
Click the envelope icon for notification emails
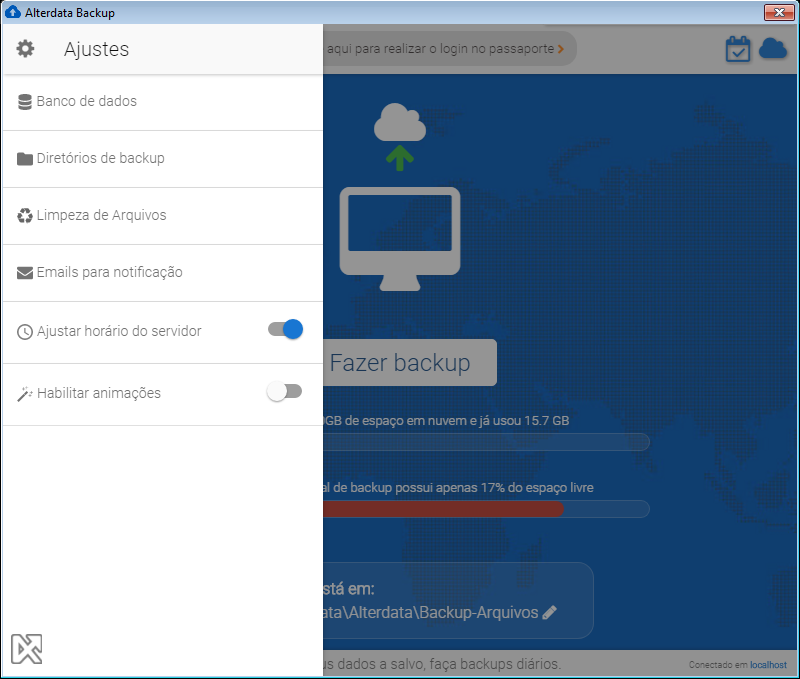click(x=24, y=273)
